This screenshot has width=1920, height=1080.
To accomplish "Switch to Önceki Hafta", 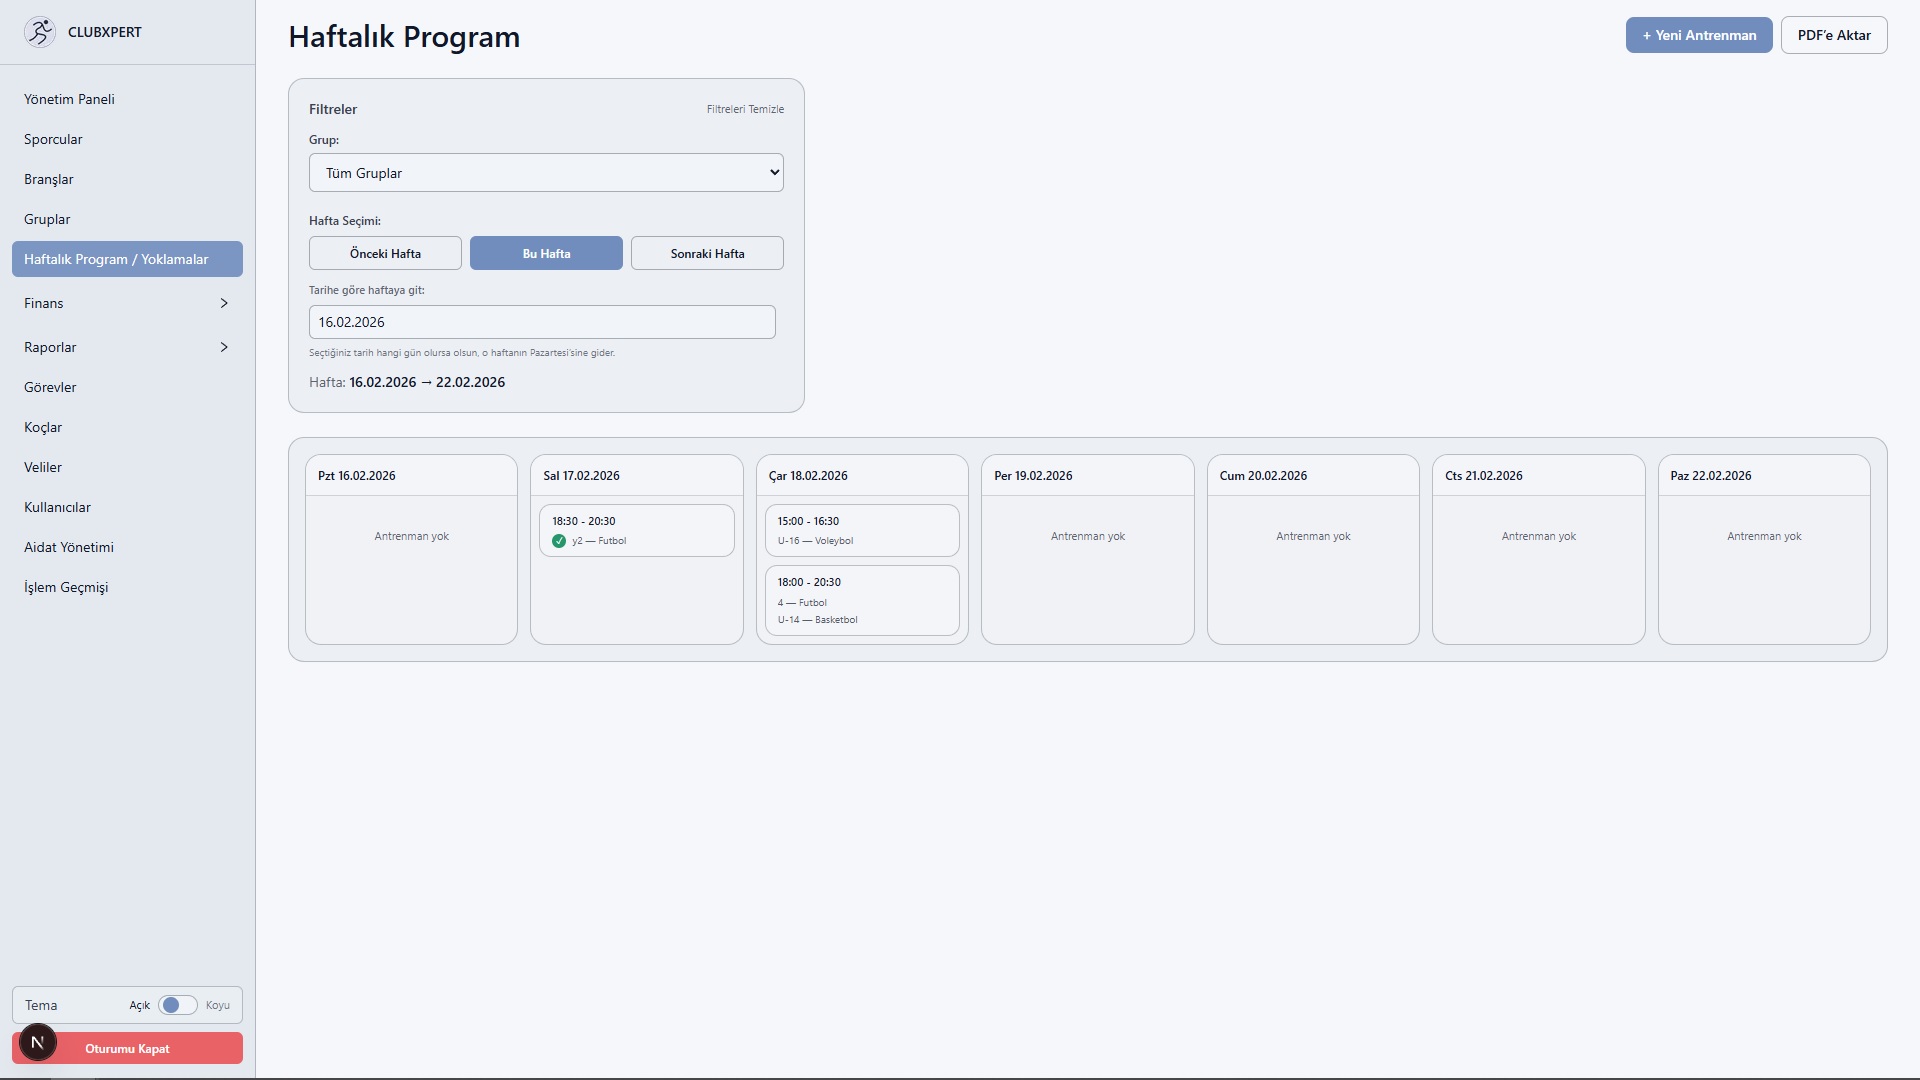I will click(x=385, y=253).
